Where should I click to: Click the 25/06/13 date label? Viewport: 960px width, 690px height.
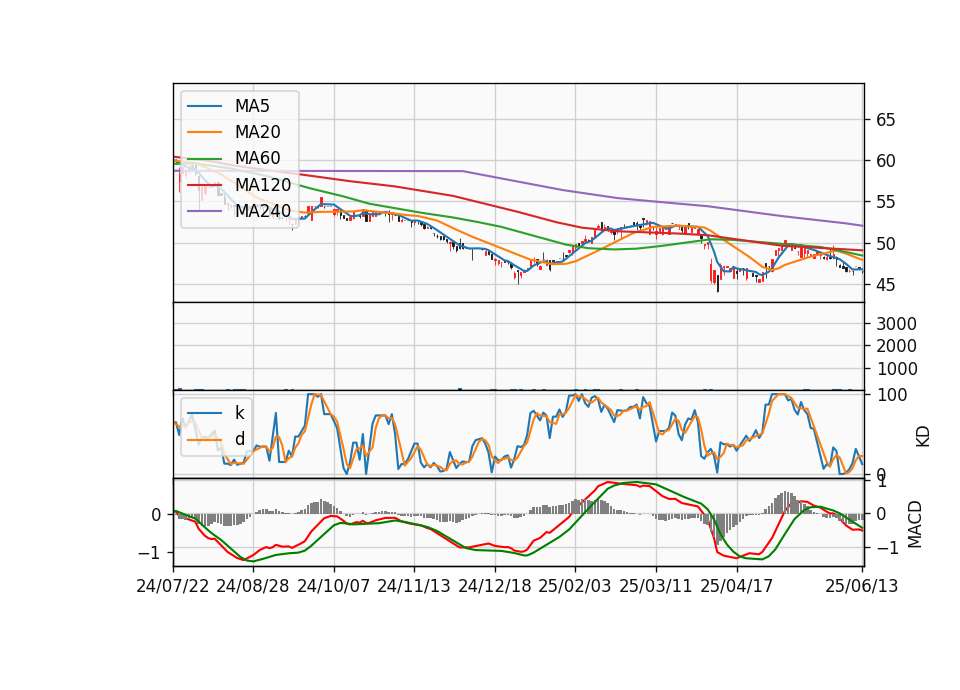click(861, 586)
